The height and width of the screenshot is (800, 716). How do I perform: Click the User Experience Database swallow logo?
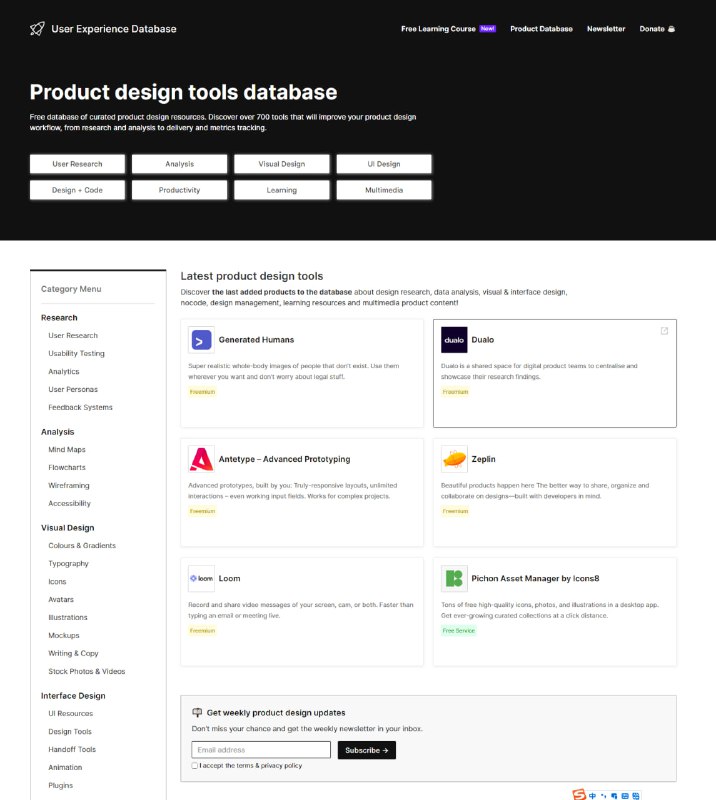point(35,28)
